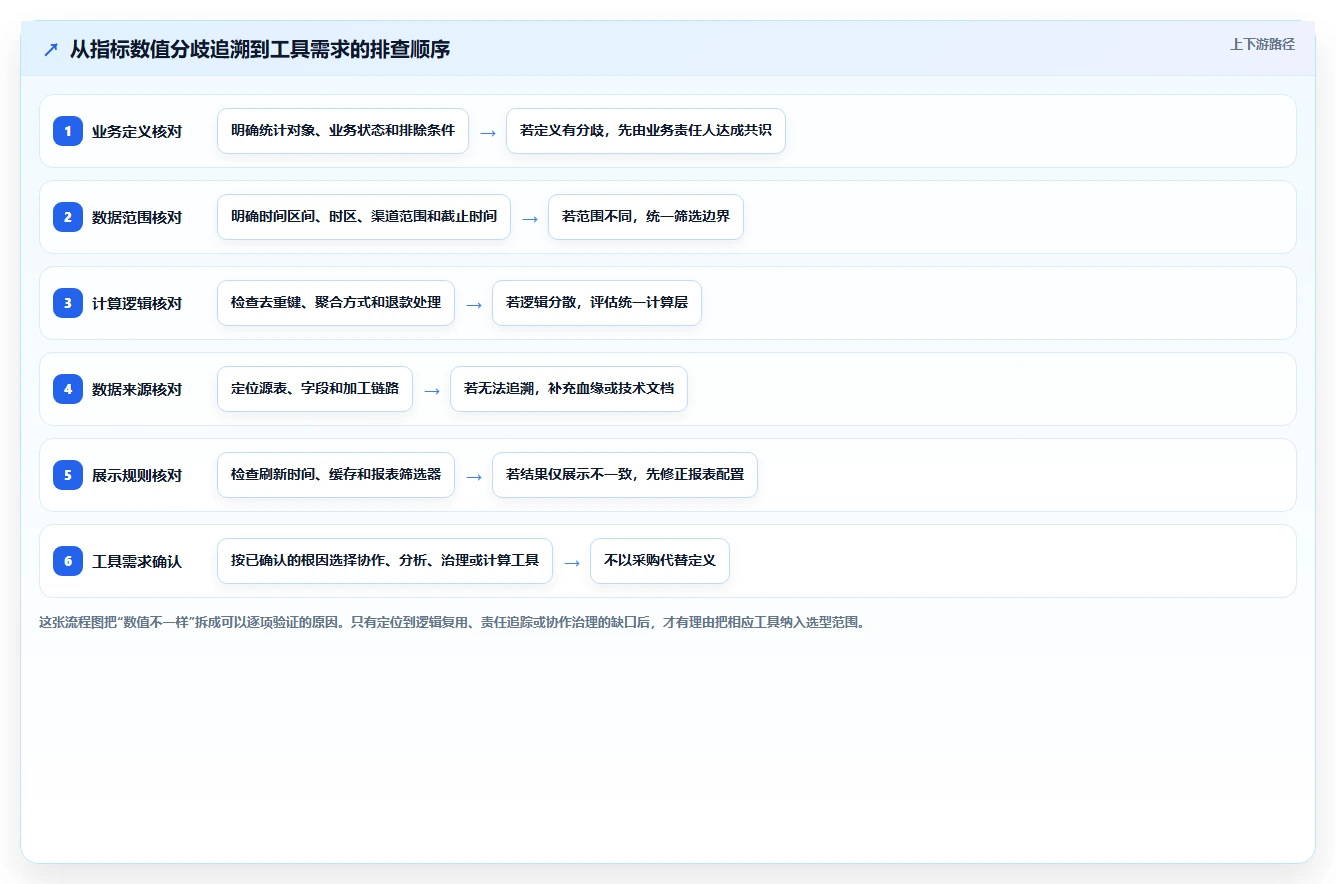This screenshot has height=884, width=1336.
Task: Click the title 从指标数值分歧追溯到工具需求的排查顺序
Action: point(260,49)
